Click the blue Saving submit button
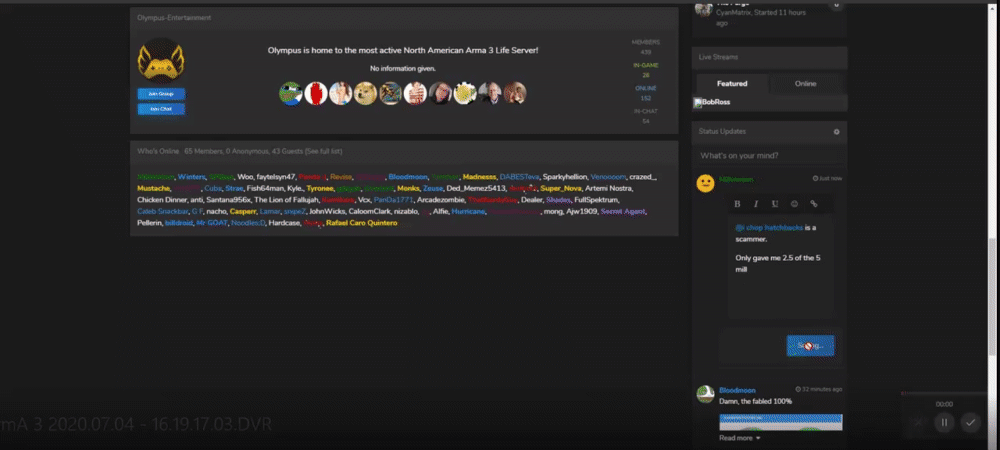 coord(810,345)
